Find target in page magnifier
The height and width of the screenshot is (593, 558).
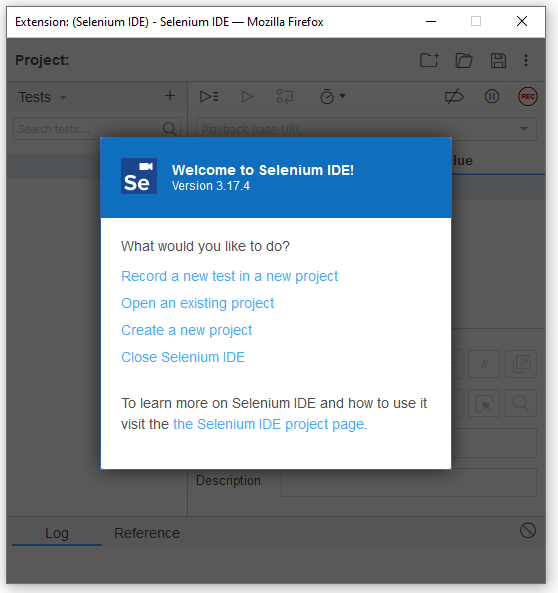[521, 404]
